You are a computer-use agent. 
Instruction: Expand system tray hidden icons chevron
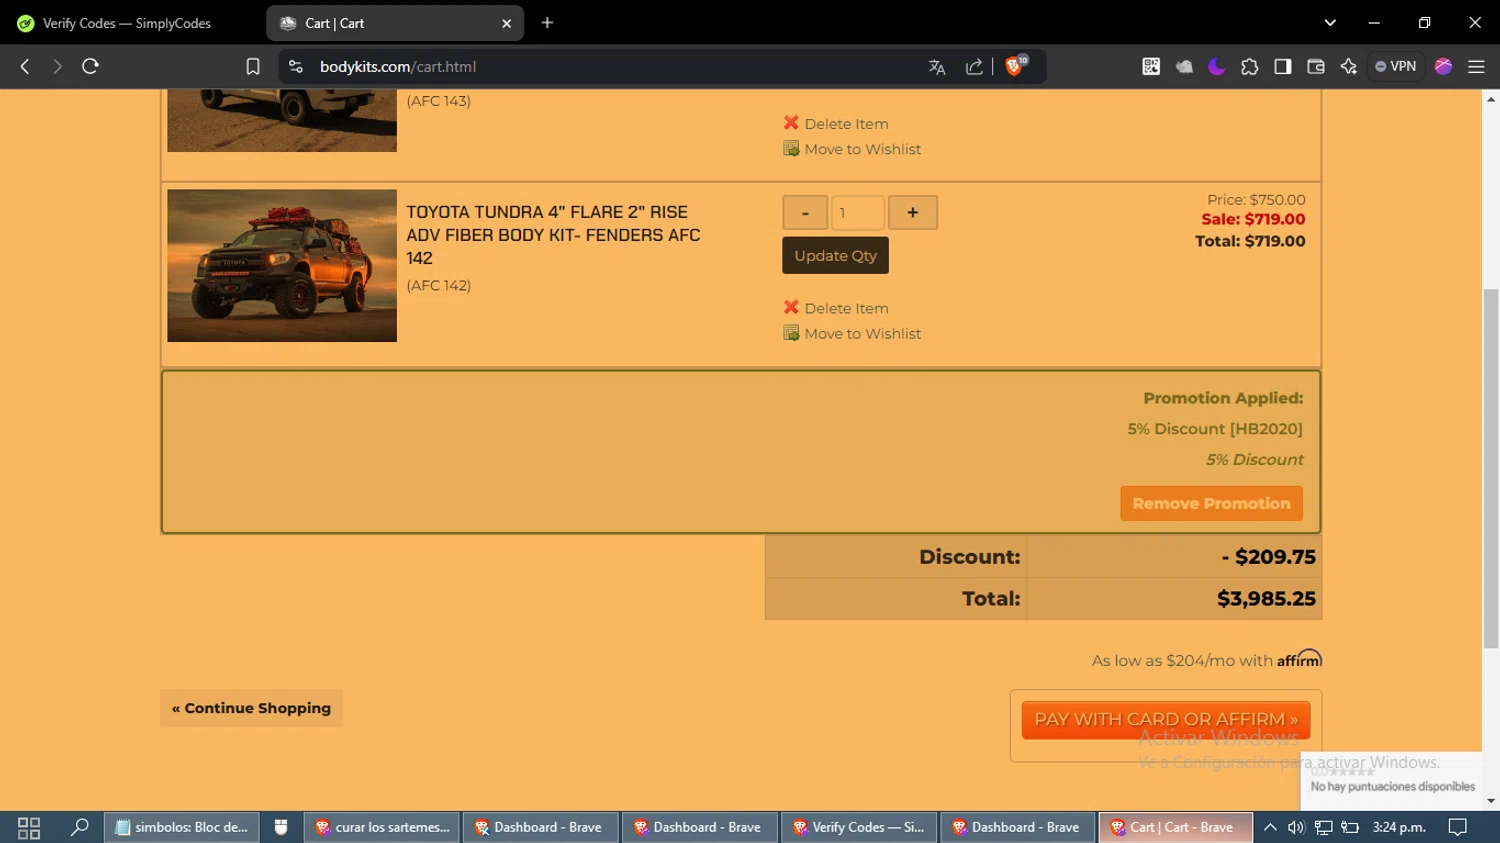coord(1270,827)
